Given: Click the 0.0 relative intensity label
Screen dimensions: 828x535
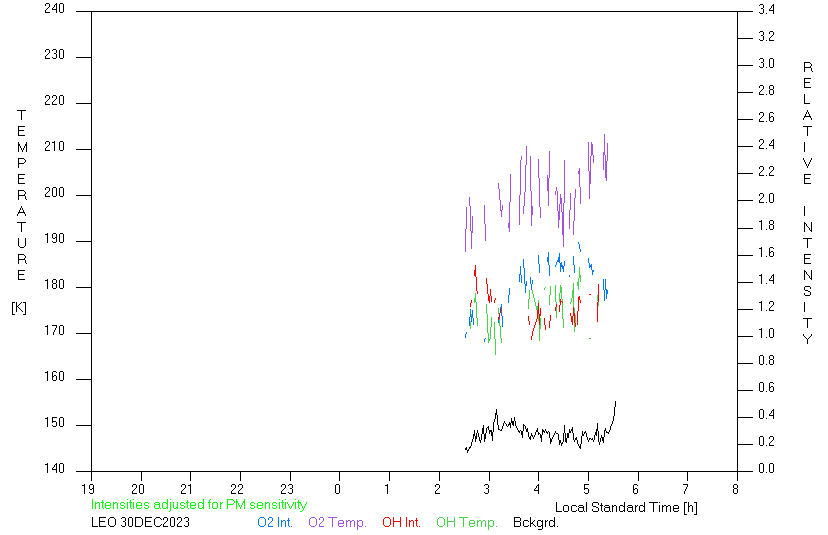Looking at the screenshot, I should 766,468.
